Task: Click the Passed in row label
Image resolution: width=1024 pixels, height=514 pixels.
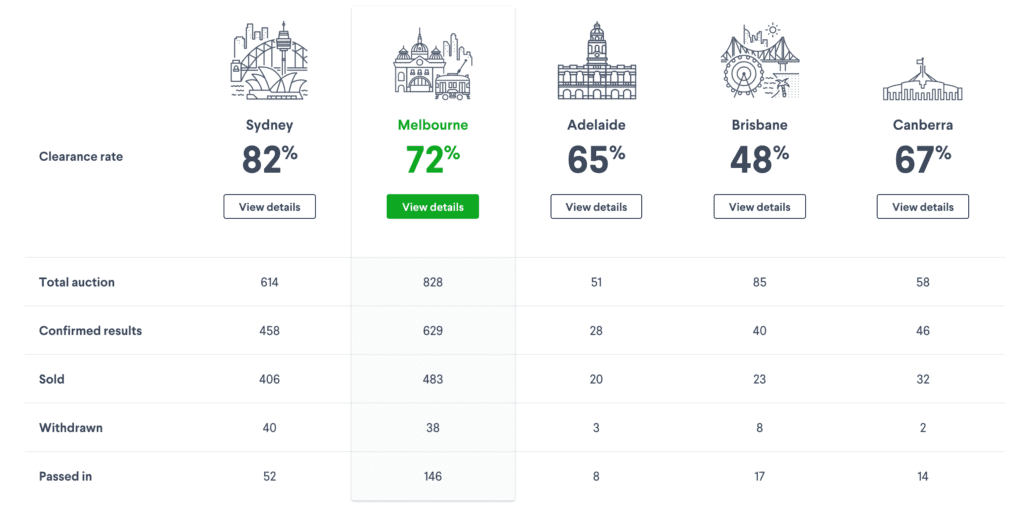Action: click(x=65, y=476)
